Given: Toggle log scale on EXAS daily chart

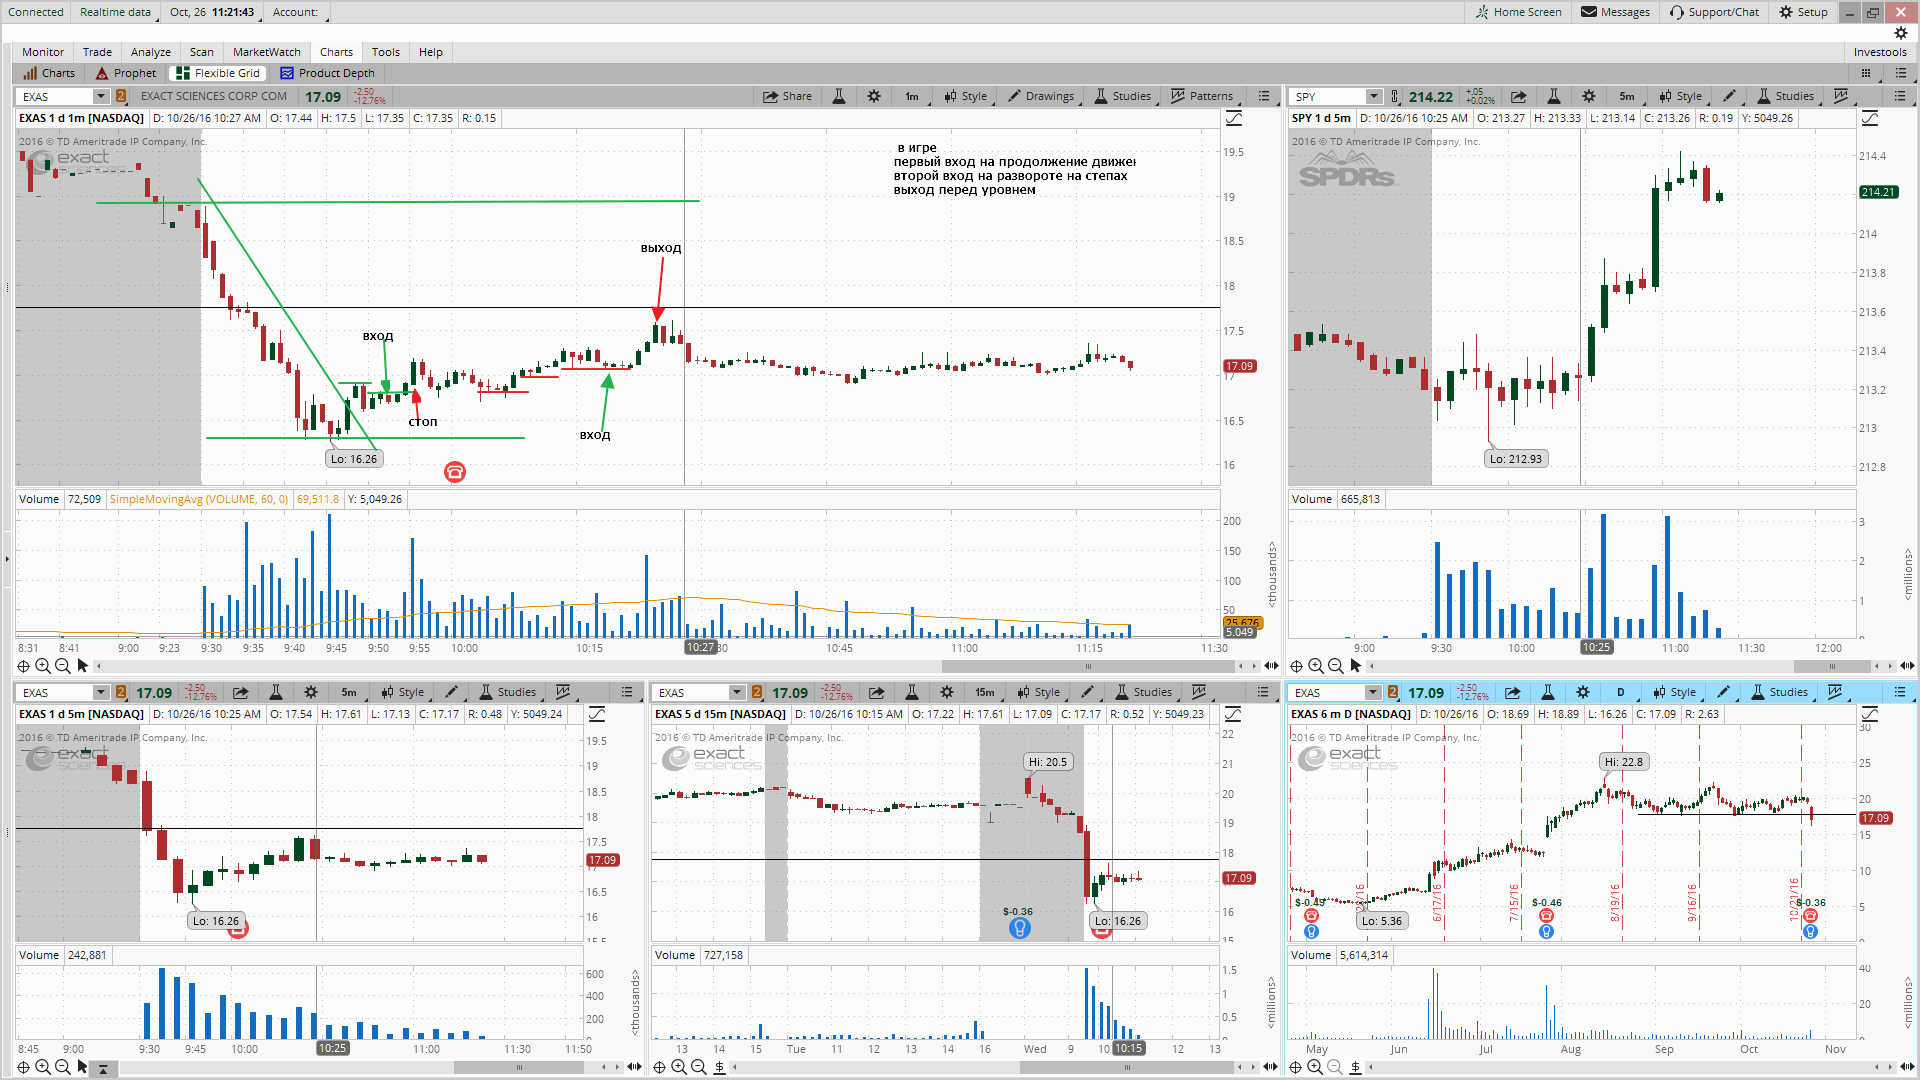Looking at the screenshot, I should 1870,714.
